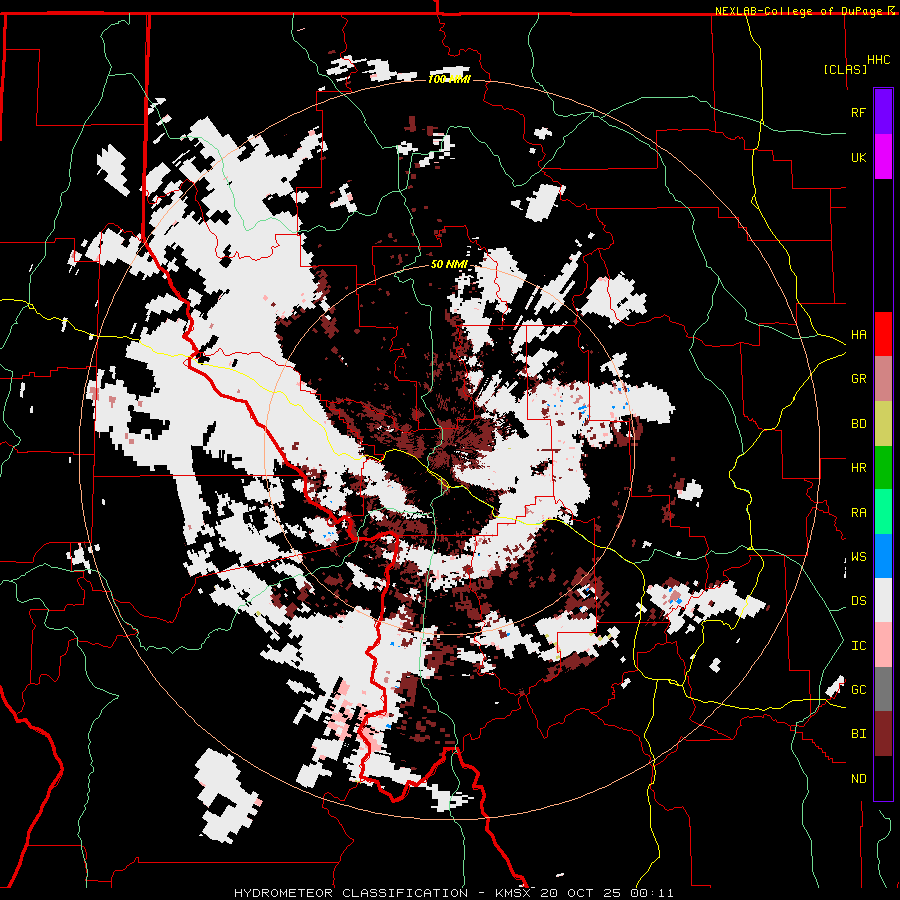The height and width of the screenshot is (900, 900).
Task: Click the DS legend label
Action: pyautogui.click(x=858, y=601)
